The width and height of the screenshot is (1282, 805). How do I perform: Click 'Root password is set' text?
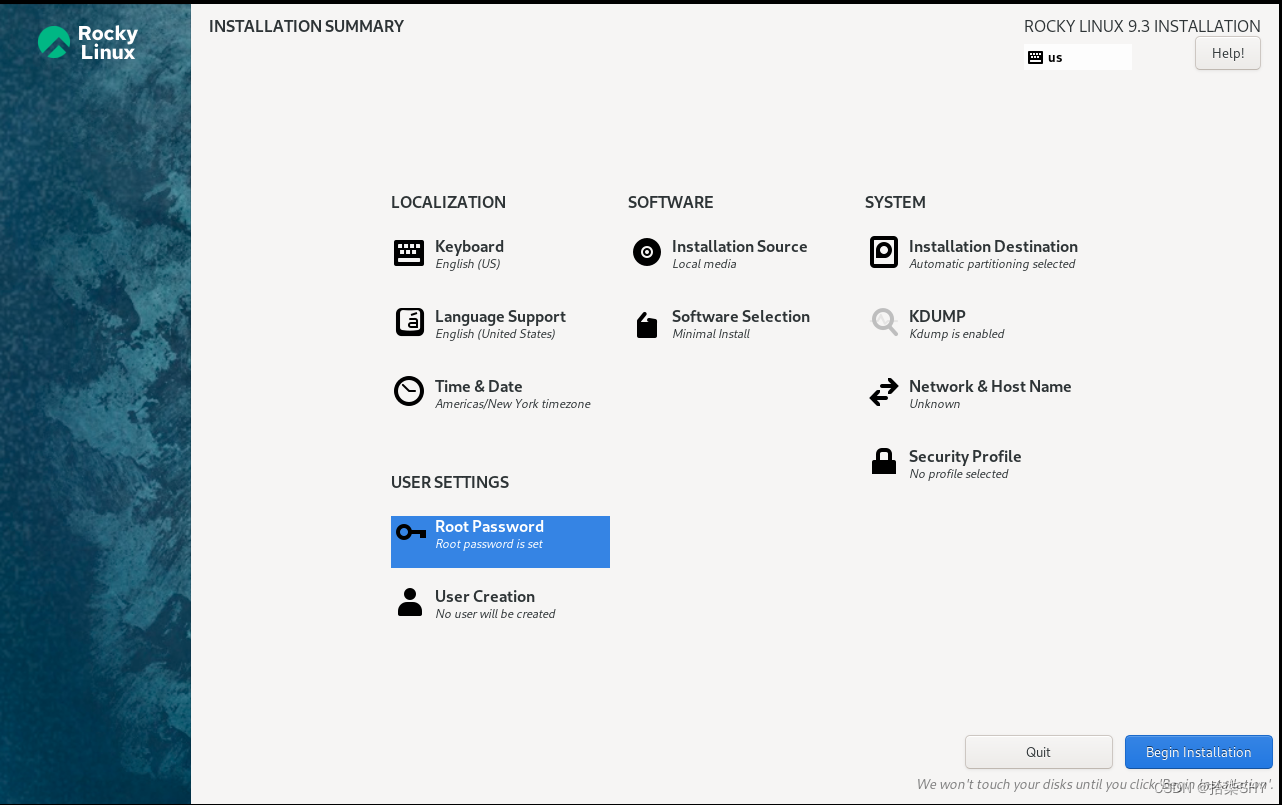(x=489, y=544)
